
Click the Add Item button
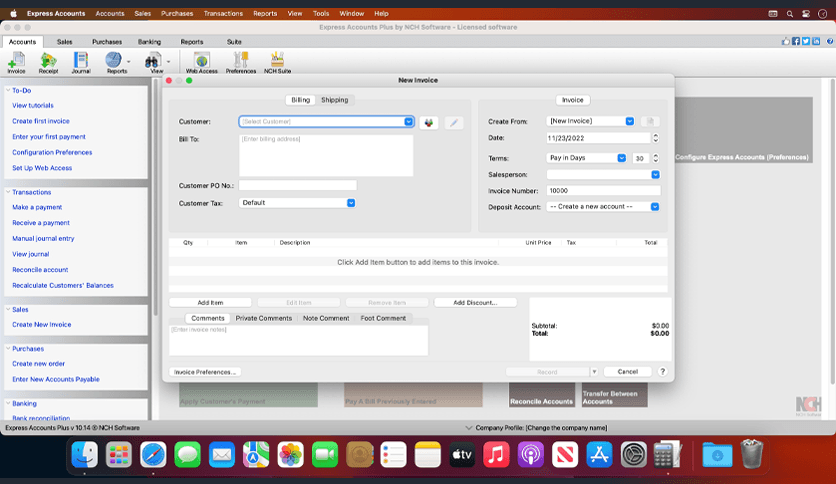(x=210, y=302)
